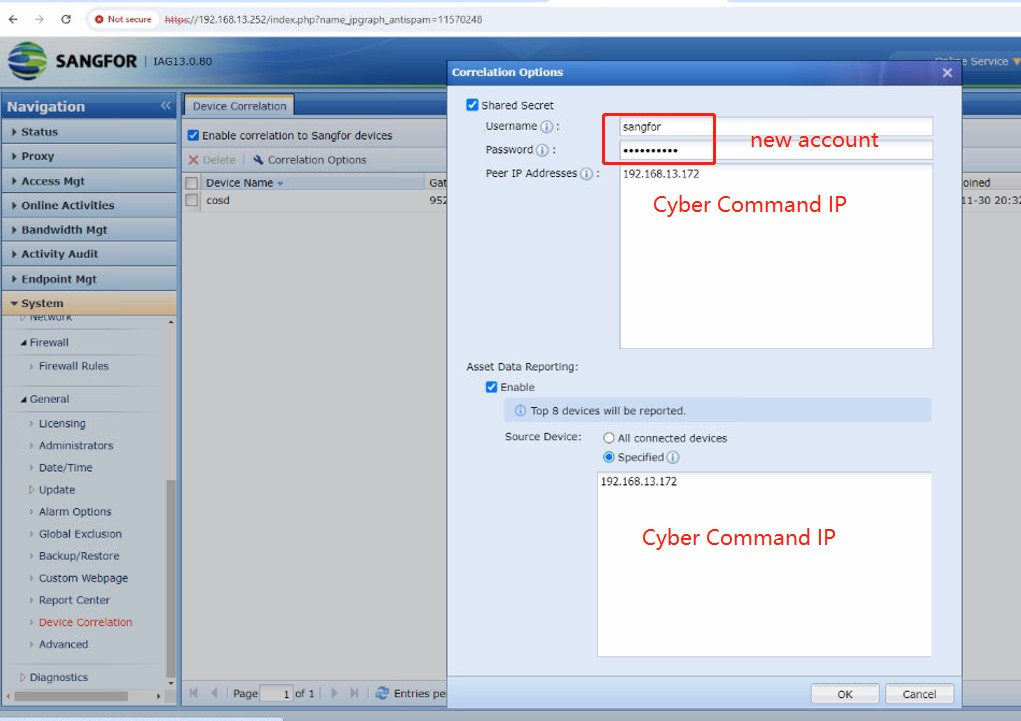Go to first page in pagination
This screenshot has width=1021, height=721.
coord(193,693)
